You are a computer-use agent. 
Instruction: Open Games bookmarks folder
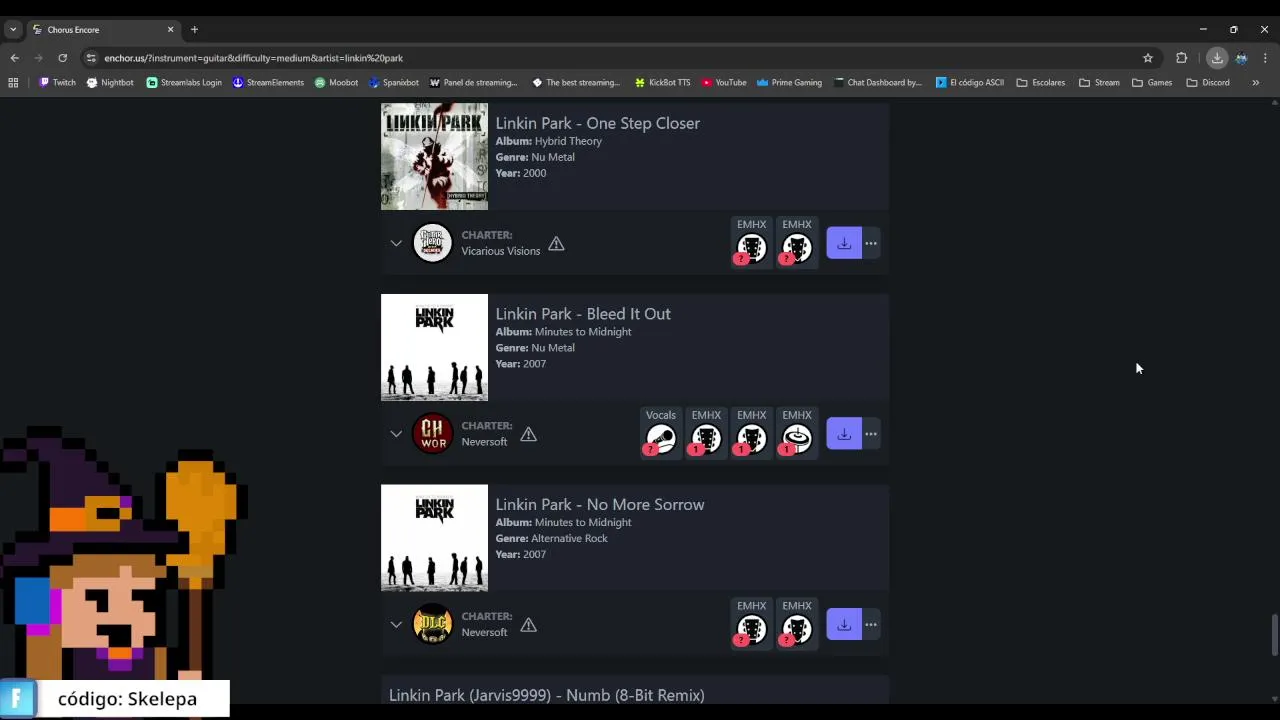(x=1152, y=83)
